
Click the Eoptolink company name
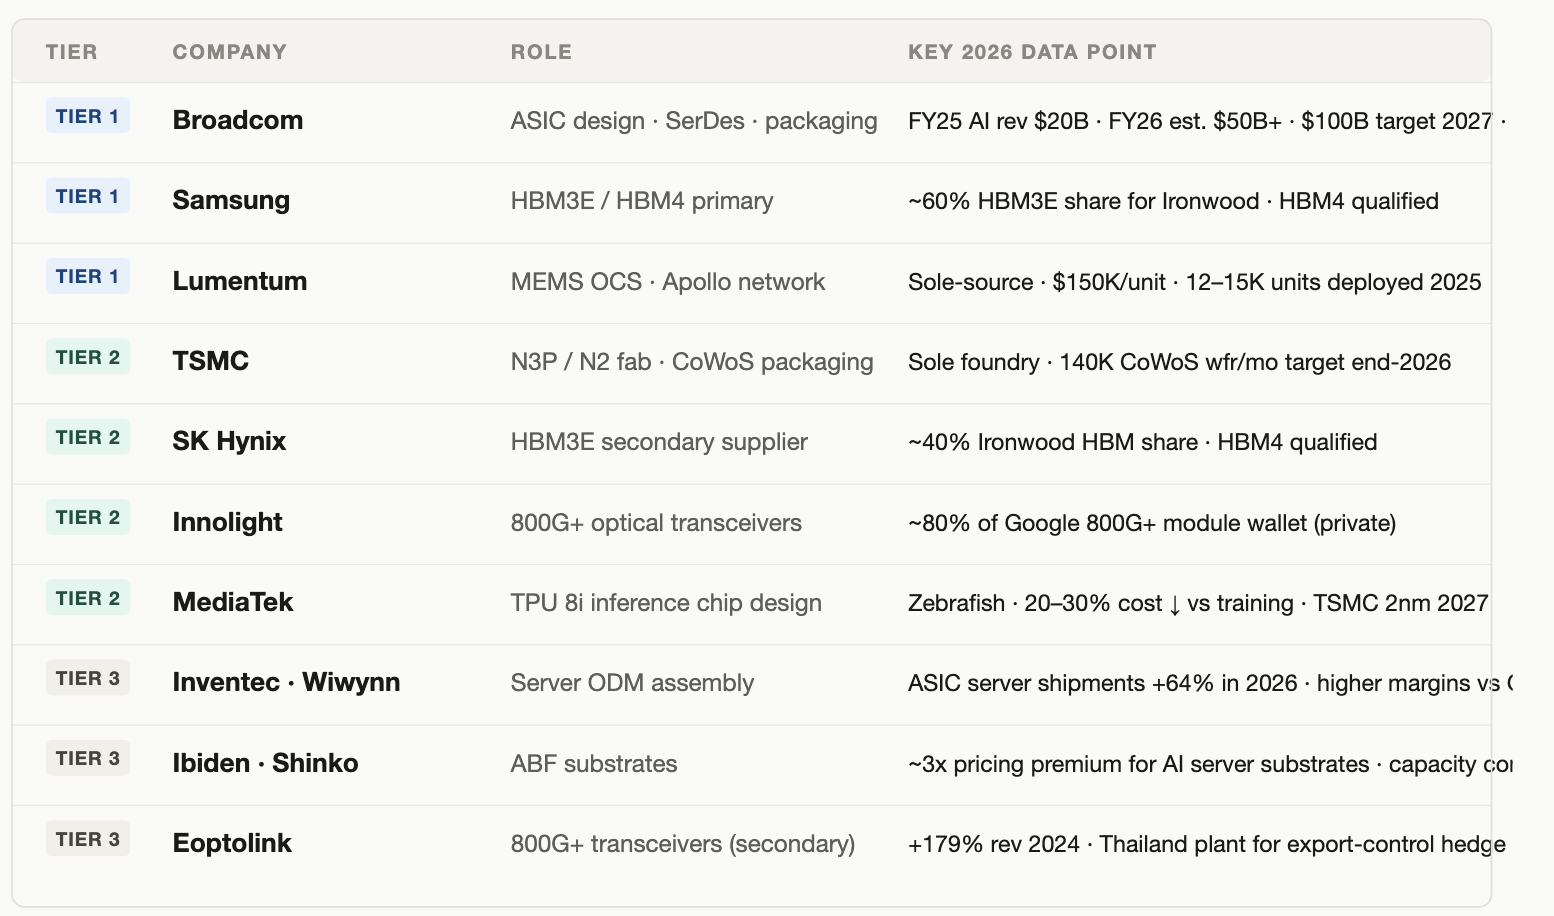232,843
